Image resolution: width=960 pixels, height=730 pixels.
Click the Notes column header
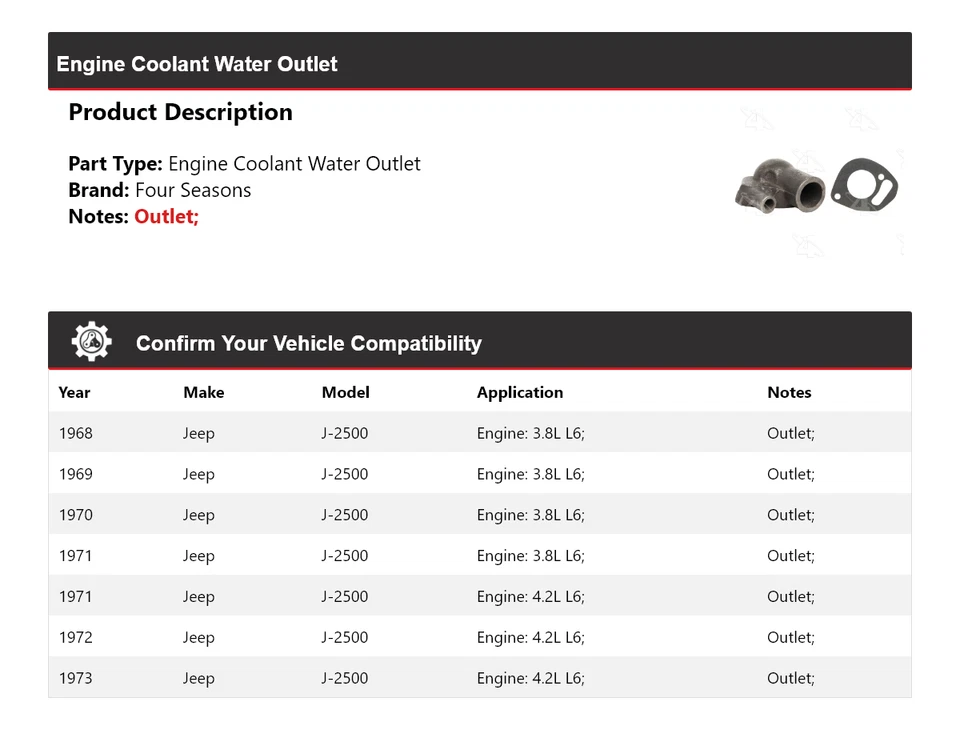click(x=789, y=392)
